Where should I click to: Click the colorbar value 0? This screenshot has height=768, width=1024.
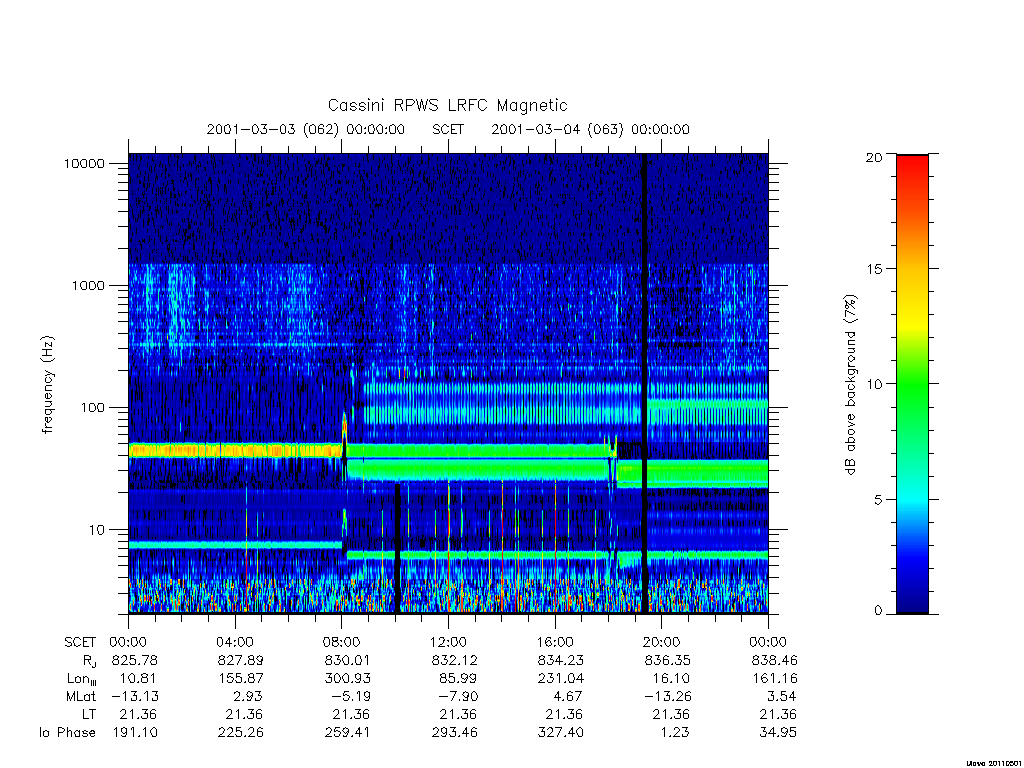tap(877, 611)
